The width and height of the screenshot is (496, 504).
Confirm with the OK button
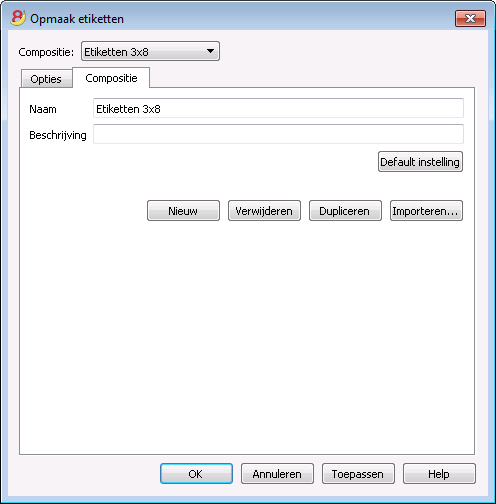(x=196, y=473)
